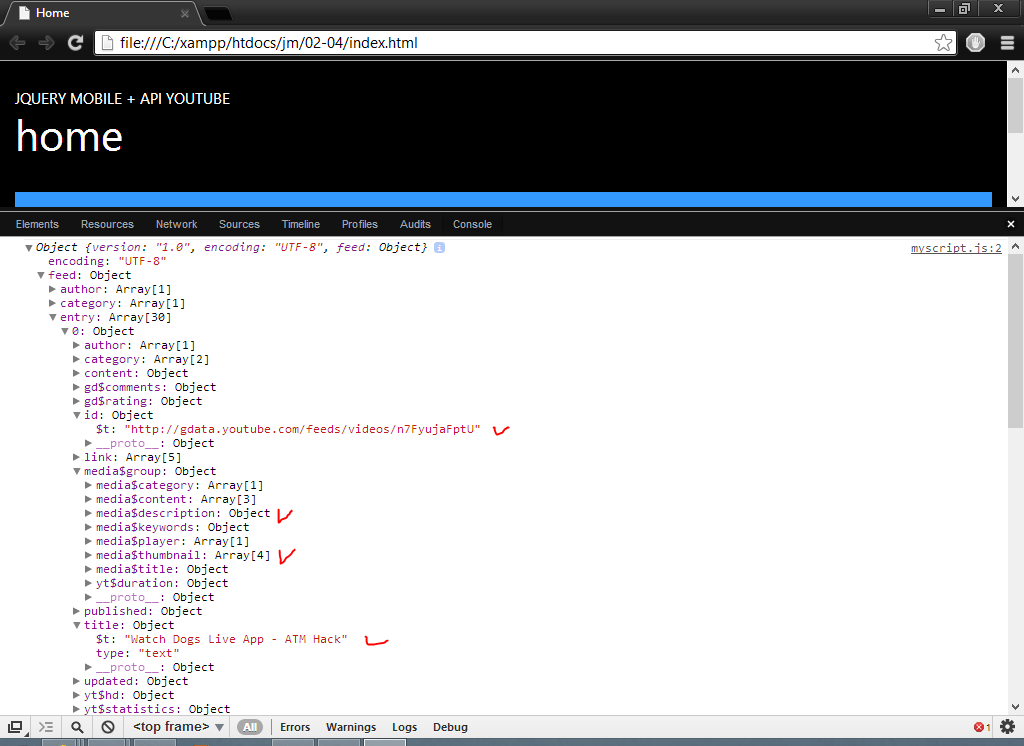Expand media$keywords Object
The width and height of the screenshot is (1024, 746).
88,528
